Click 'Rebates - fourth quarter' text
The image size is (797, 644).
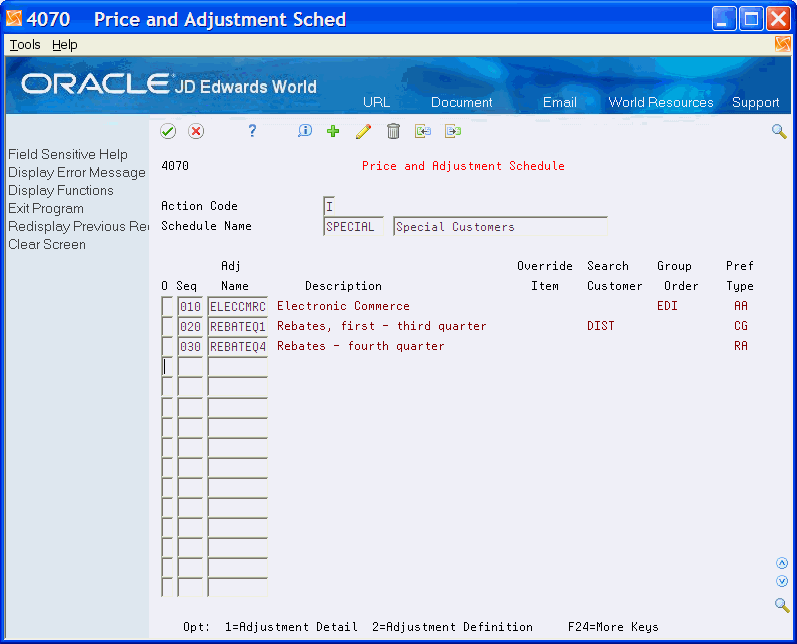pos(360,346)
